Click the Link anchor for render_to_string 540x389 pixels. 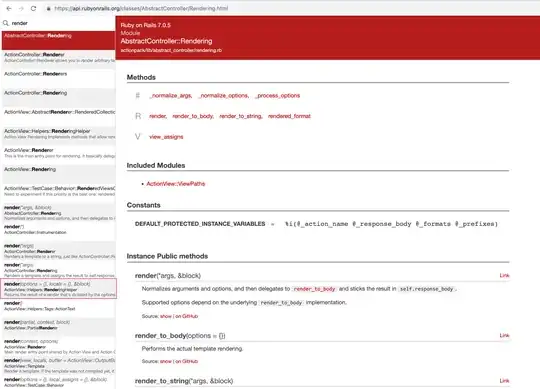[504, 381]
